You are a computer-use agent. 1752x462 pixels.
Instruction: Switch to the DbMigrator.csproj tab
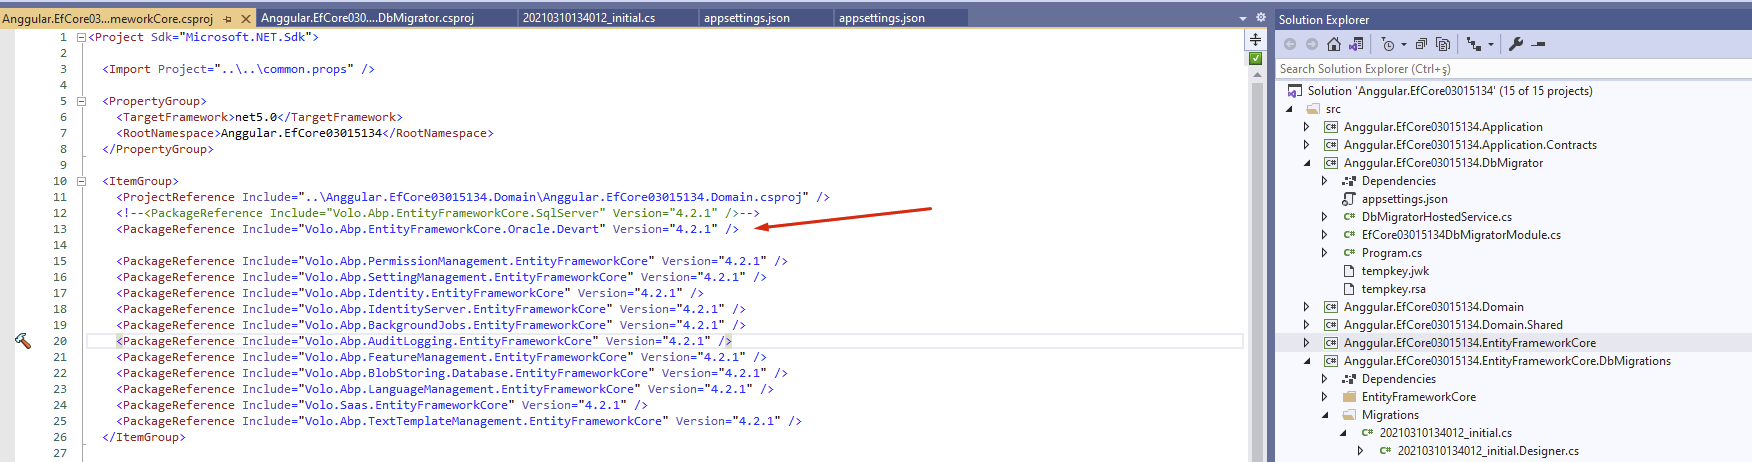pyautogui.click(x=367, y=18)
